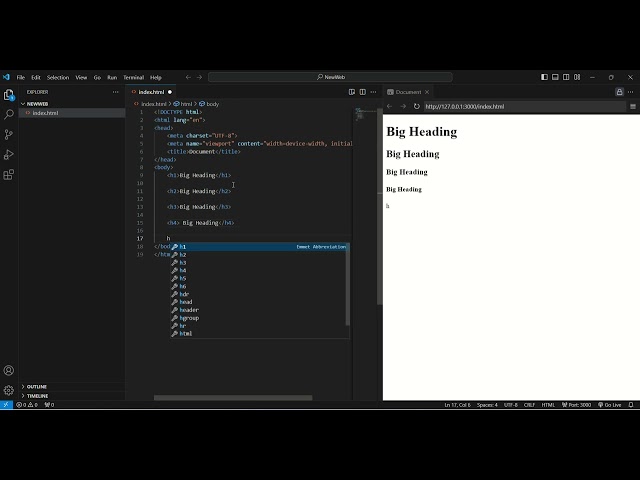640x480 pixels.
Task: Close the Document preview tab
Action: click(x=427, y=92)
